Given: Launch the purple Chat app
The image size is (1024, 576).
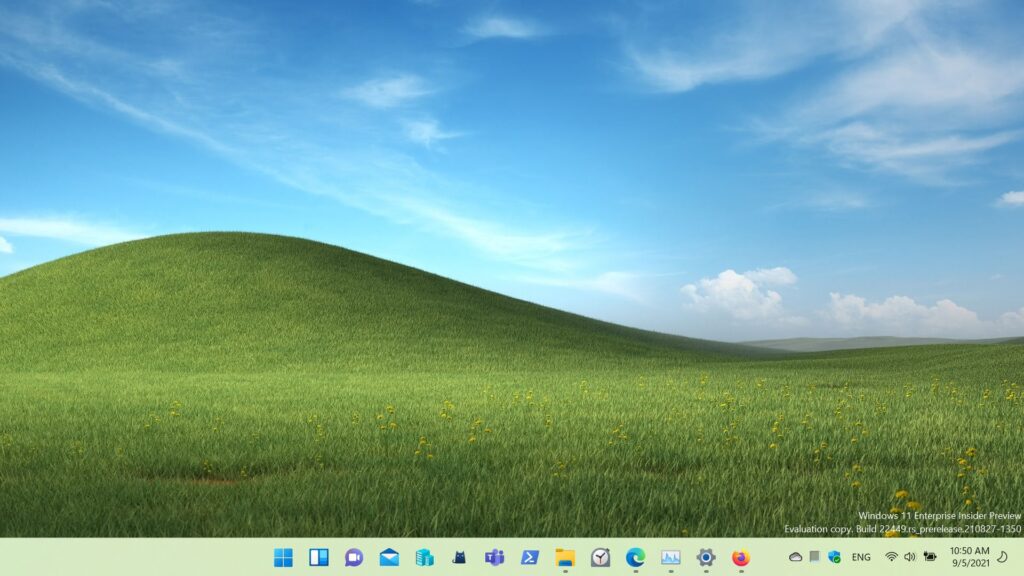Looking at the screenshot, I should (x=354, y=557).
